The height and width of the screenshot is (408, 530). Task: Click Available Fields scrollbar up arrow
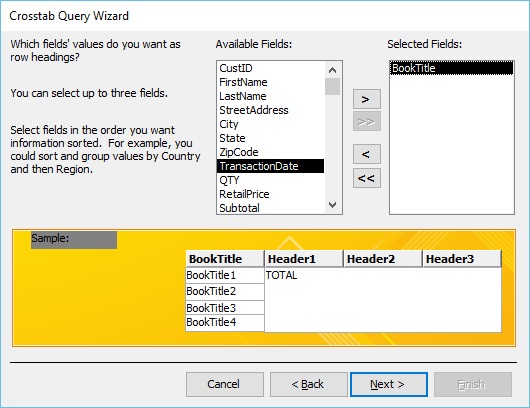tap(333, 70)
